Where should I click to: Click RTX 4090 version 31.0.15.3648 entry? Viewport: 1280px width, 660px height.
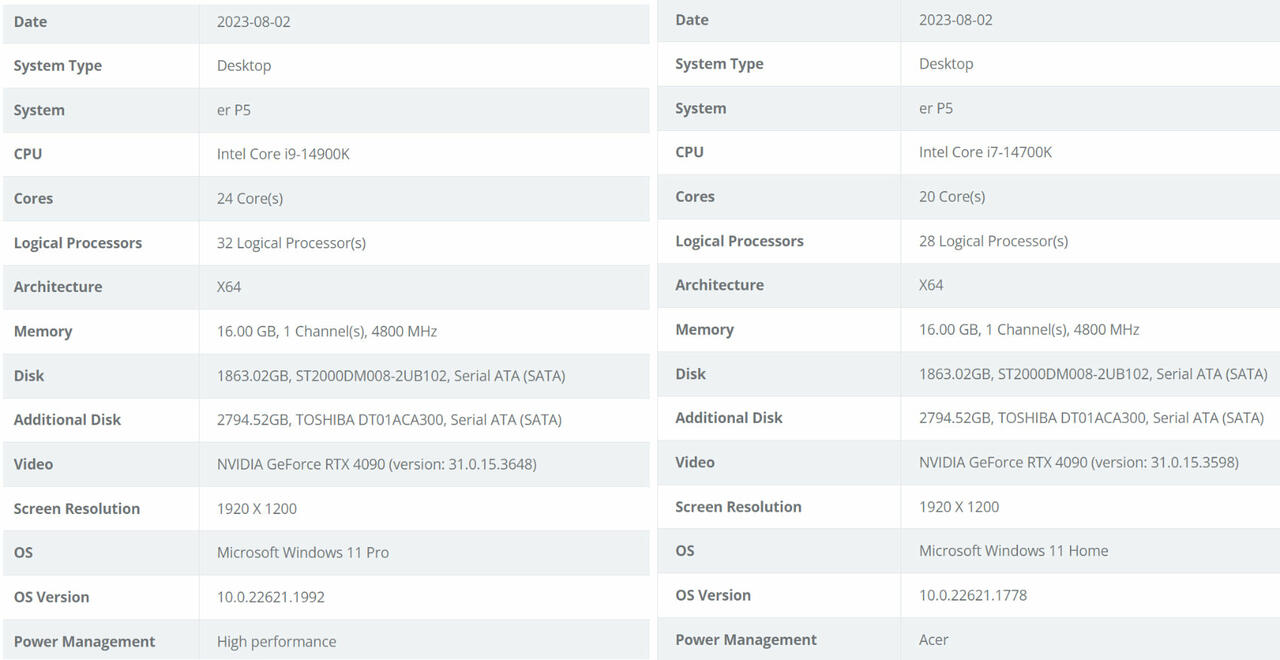(x=377, y=464)
